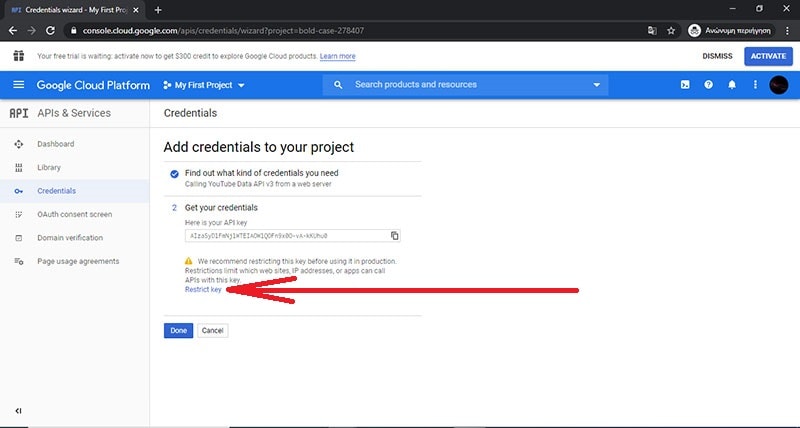This screenshot has width=800, height=428.
Task: Open the help question mark icon
Action: [709, 85]
